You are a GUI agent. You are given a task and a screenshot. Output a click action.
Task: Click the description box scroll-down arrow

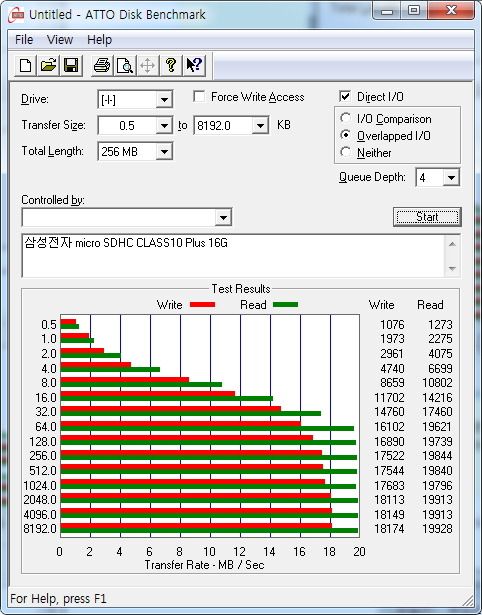(x=452, y=269)
